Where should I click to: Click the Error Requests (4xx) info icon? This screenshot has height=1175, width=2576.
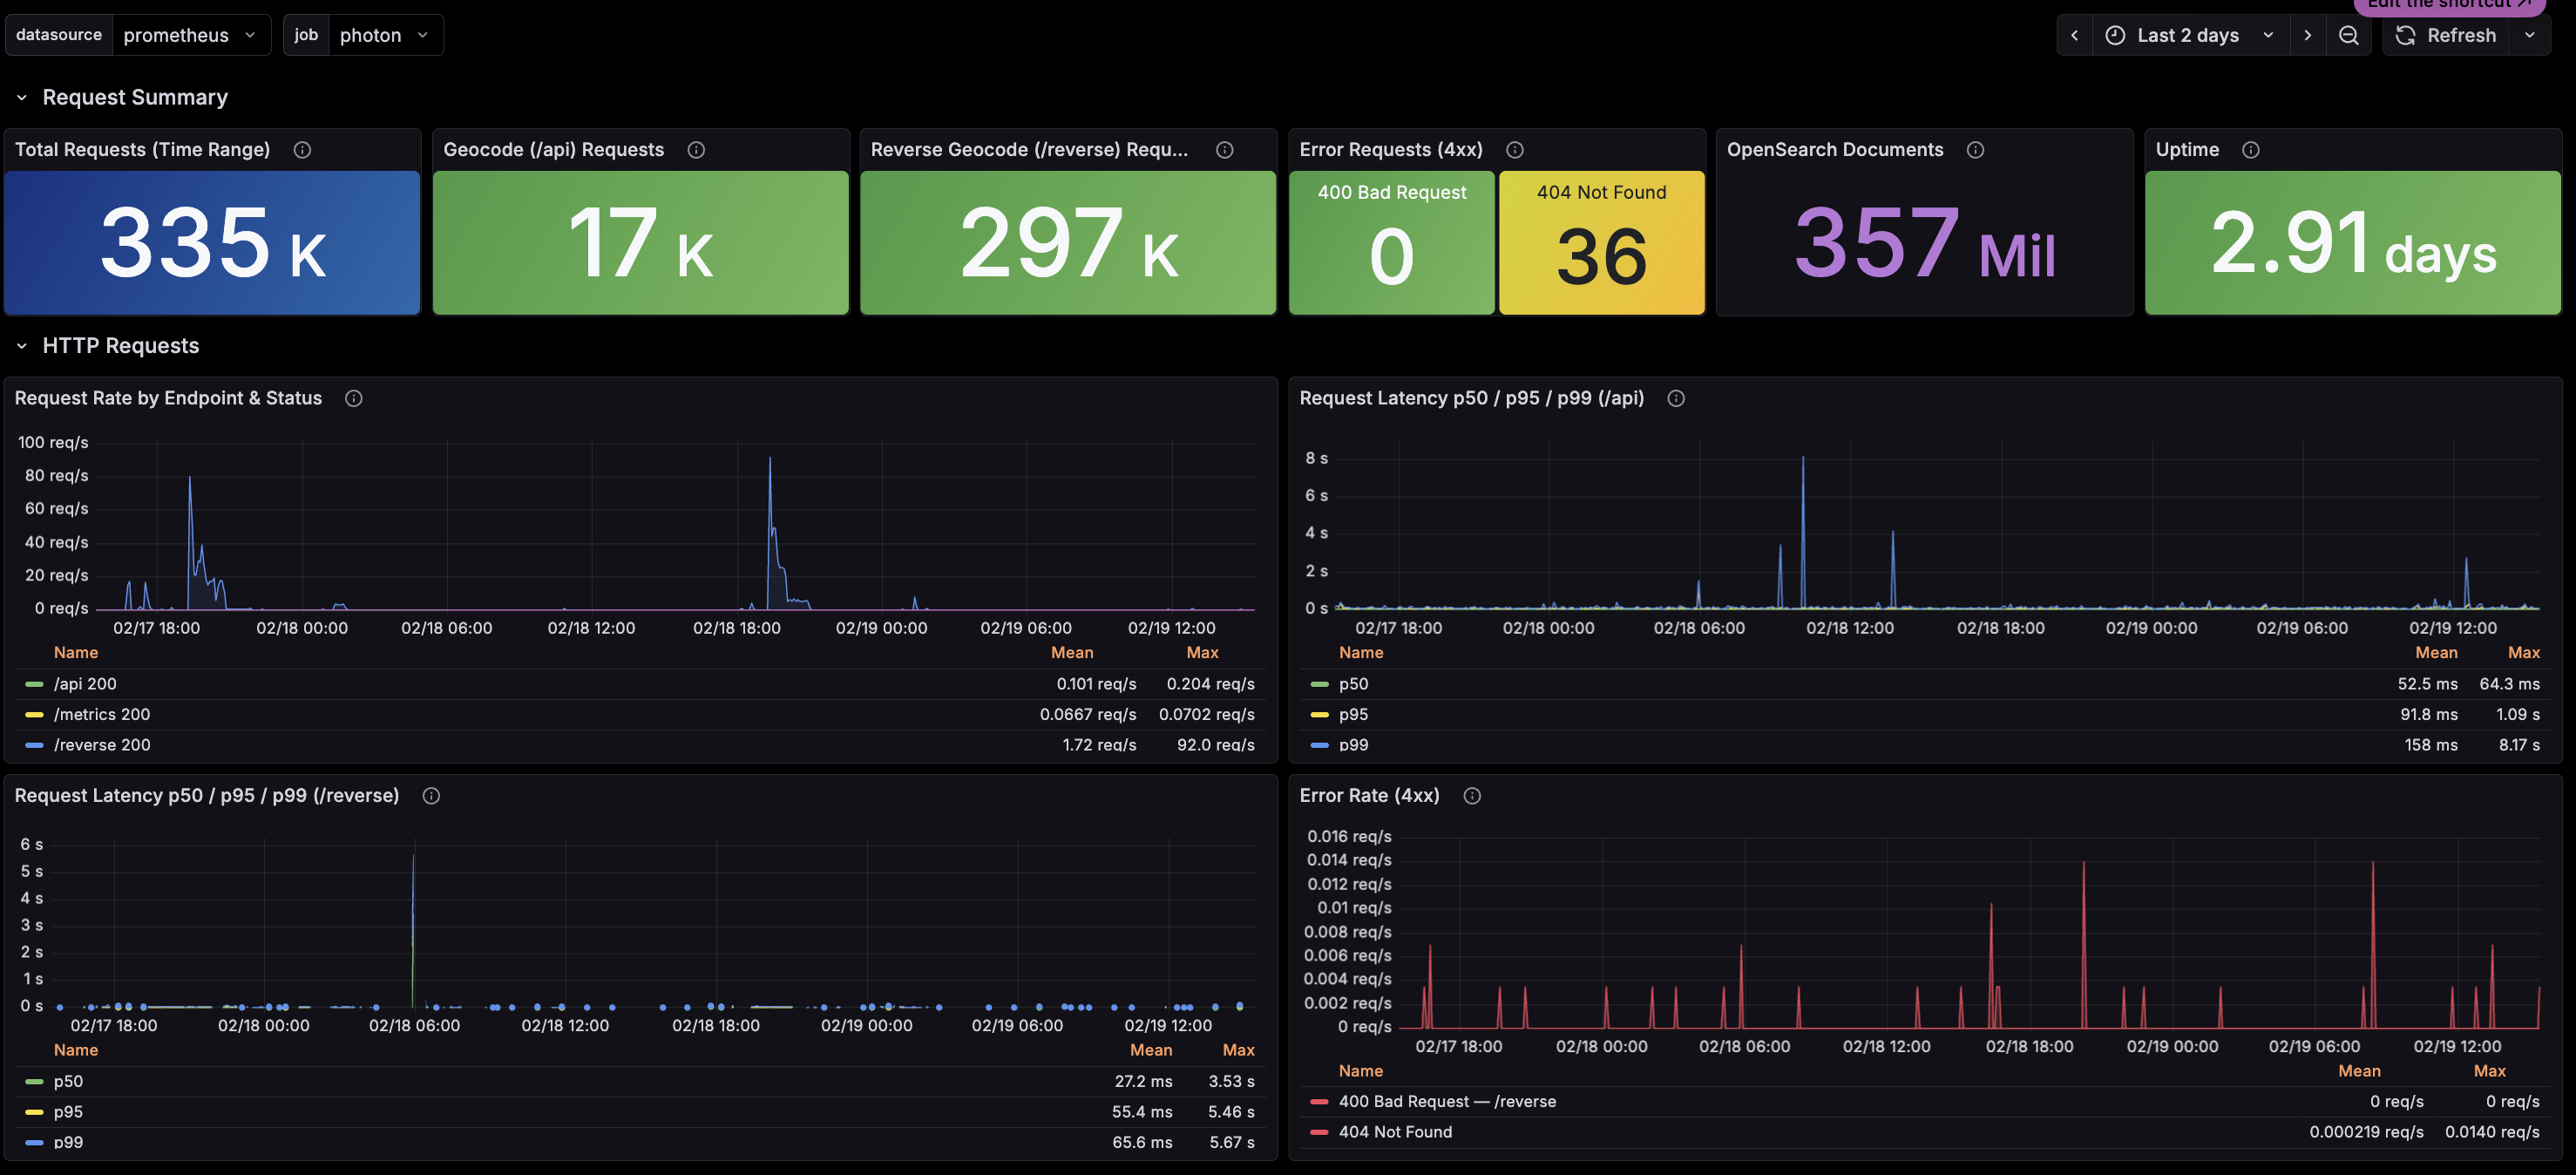click(1514, 150)
